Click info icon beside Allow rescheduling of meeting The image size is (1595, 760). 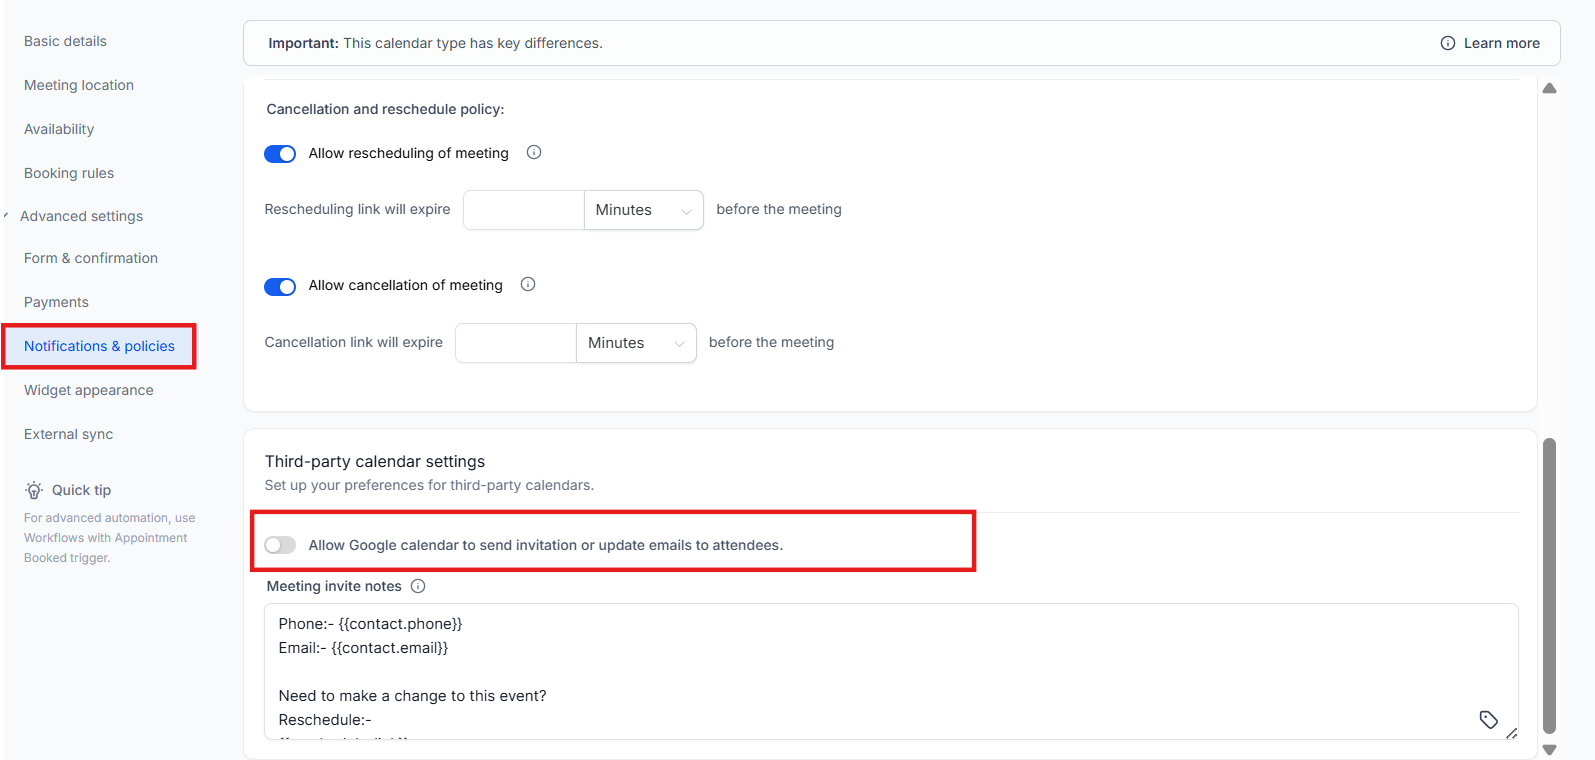(534, 153)
